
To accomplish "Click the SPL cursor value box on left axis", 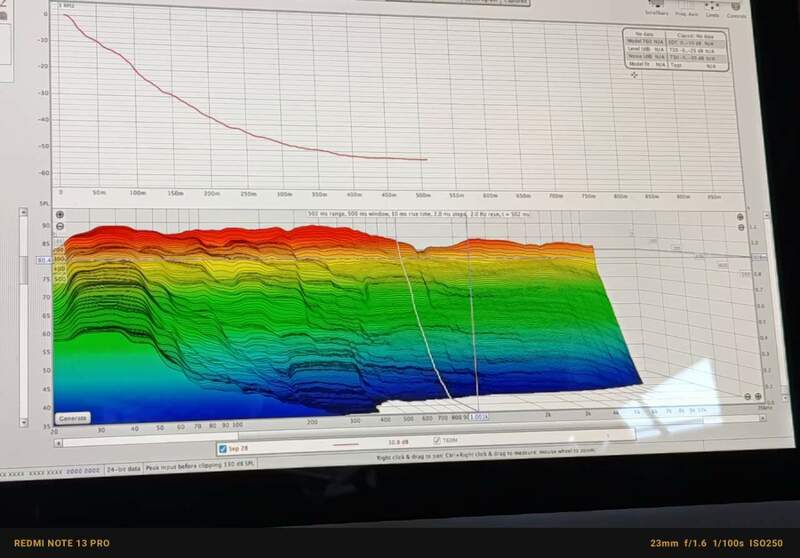I will (44, 260).
